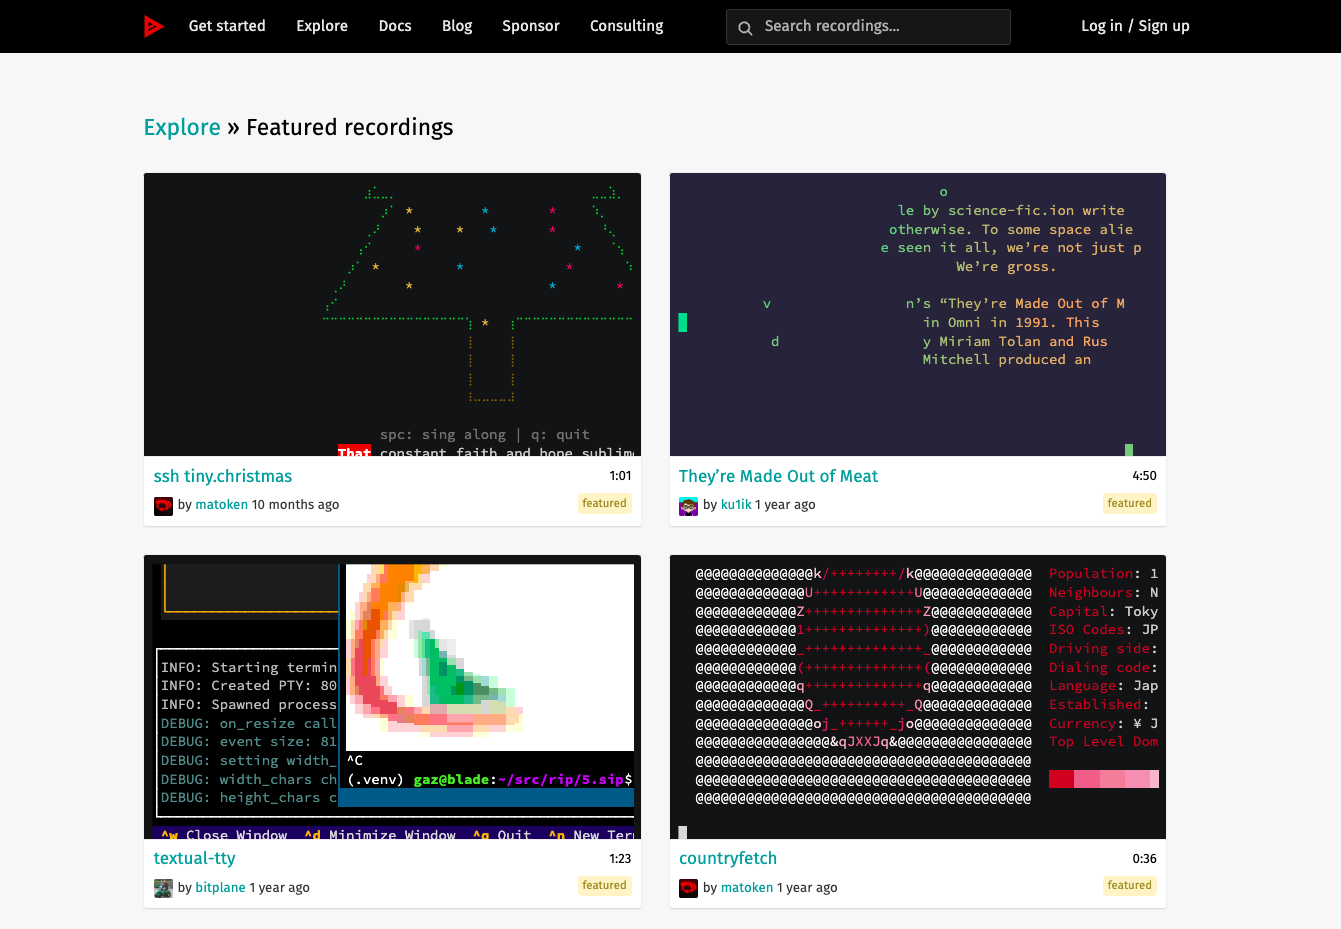
Task: Click featured badge on They're Made Out of Meat
Action: 1130,504
